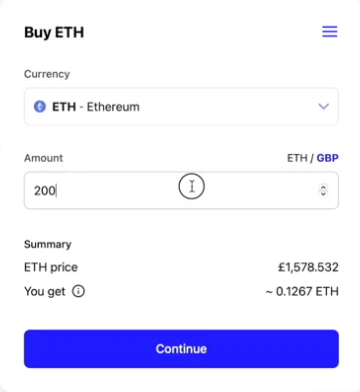Decrease amount with the down stepper arrow
The height and width of the screenshot is (392, 360).
point(323,194)
